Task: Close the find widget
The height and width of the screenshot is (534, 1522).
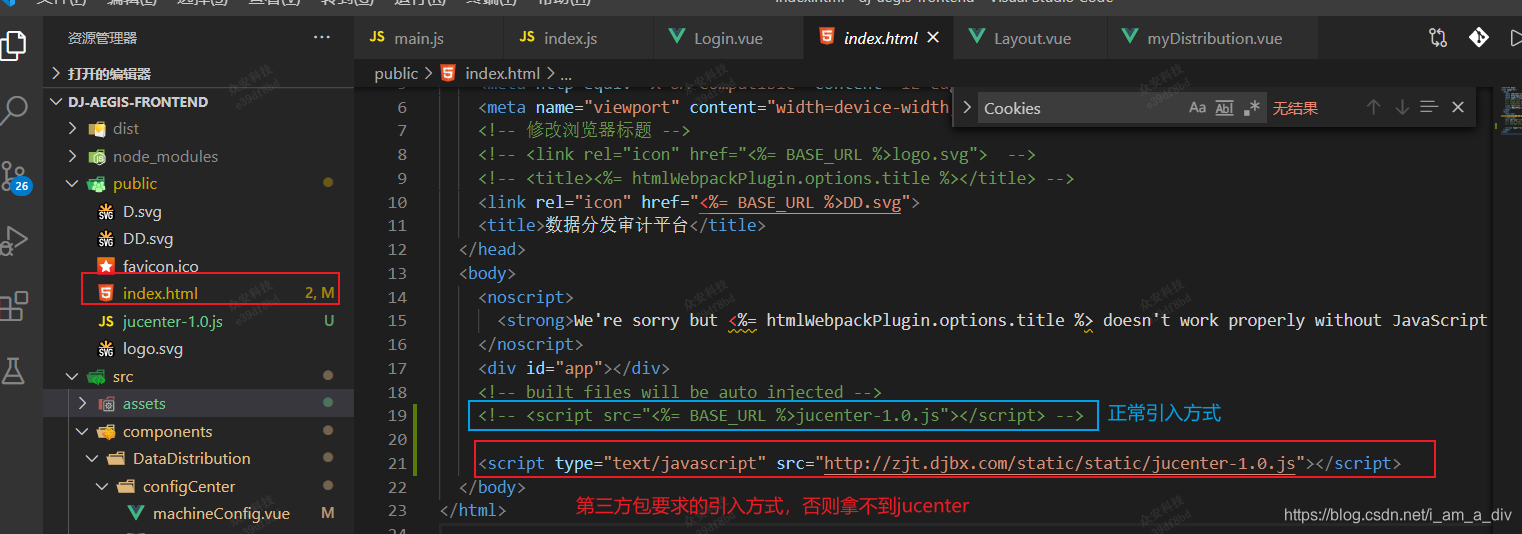Action: (x=1457, y=107)
